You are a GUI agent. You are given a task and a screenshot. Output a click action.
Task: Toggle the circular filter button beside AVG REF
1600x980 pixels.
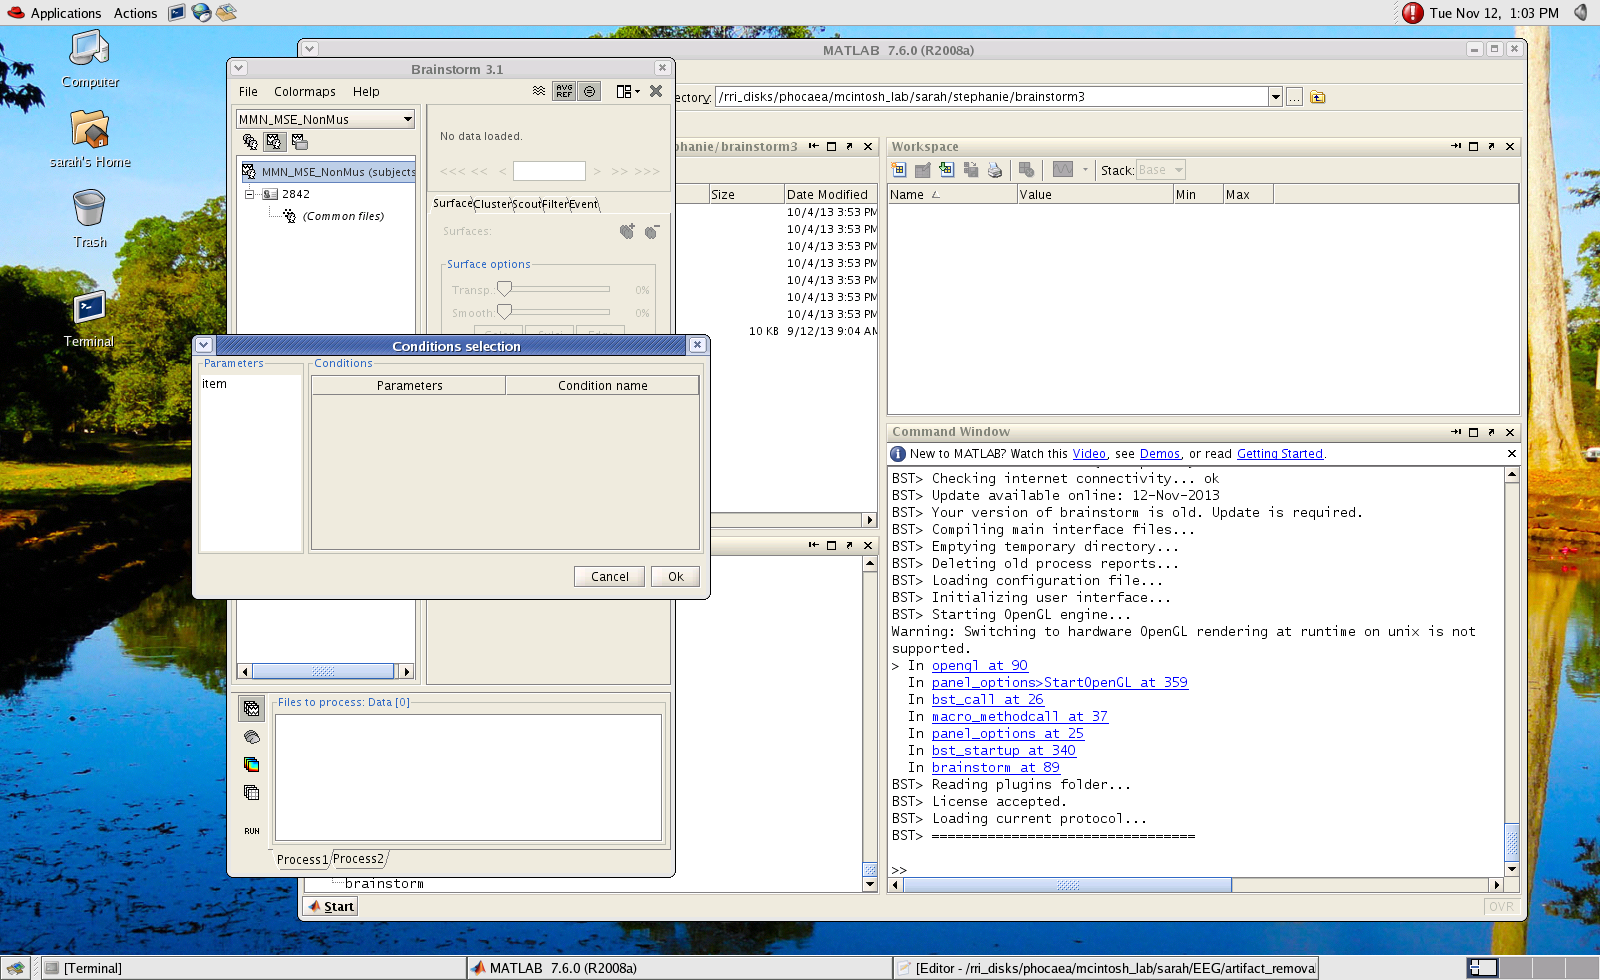(x=590, y=91)
